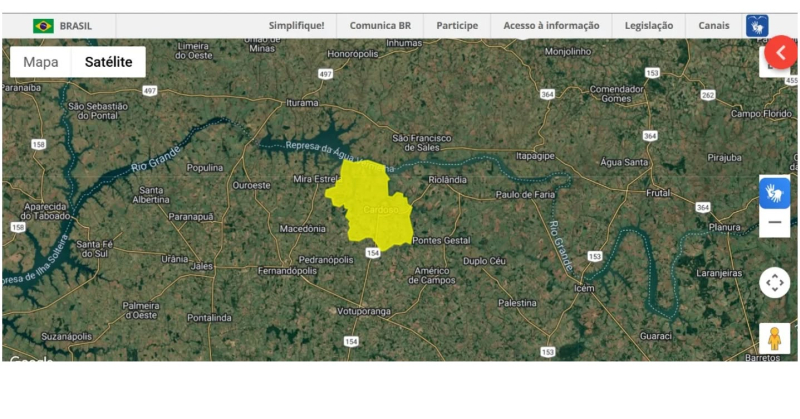Click the Suzanápolis label
This screenshot has width=800, height=419.
pos(67,336)
